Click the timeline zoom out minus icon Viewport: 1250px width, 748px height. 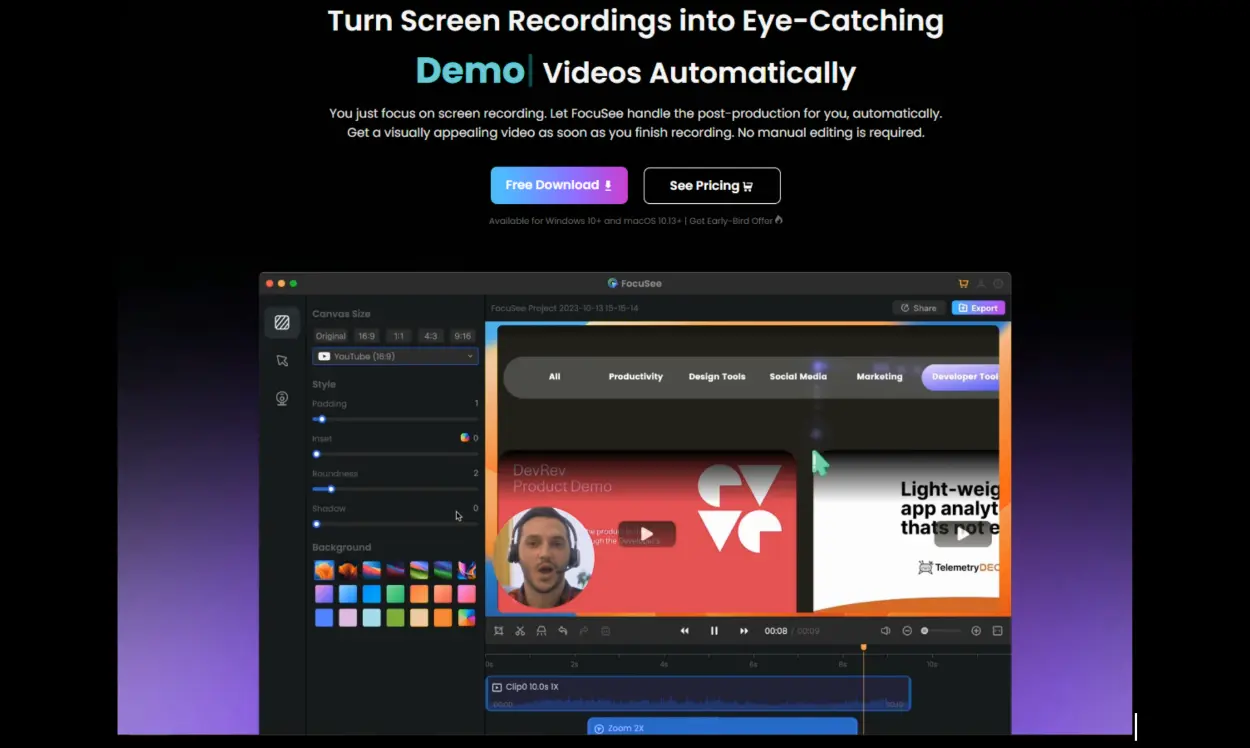click(x=907, y=631)
